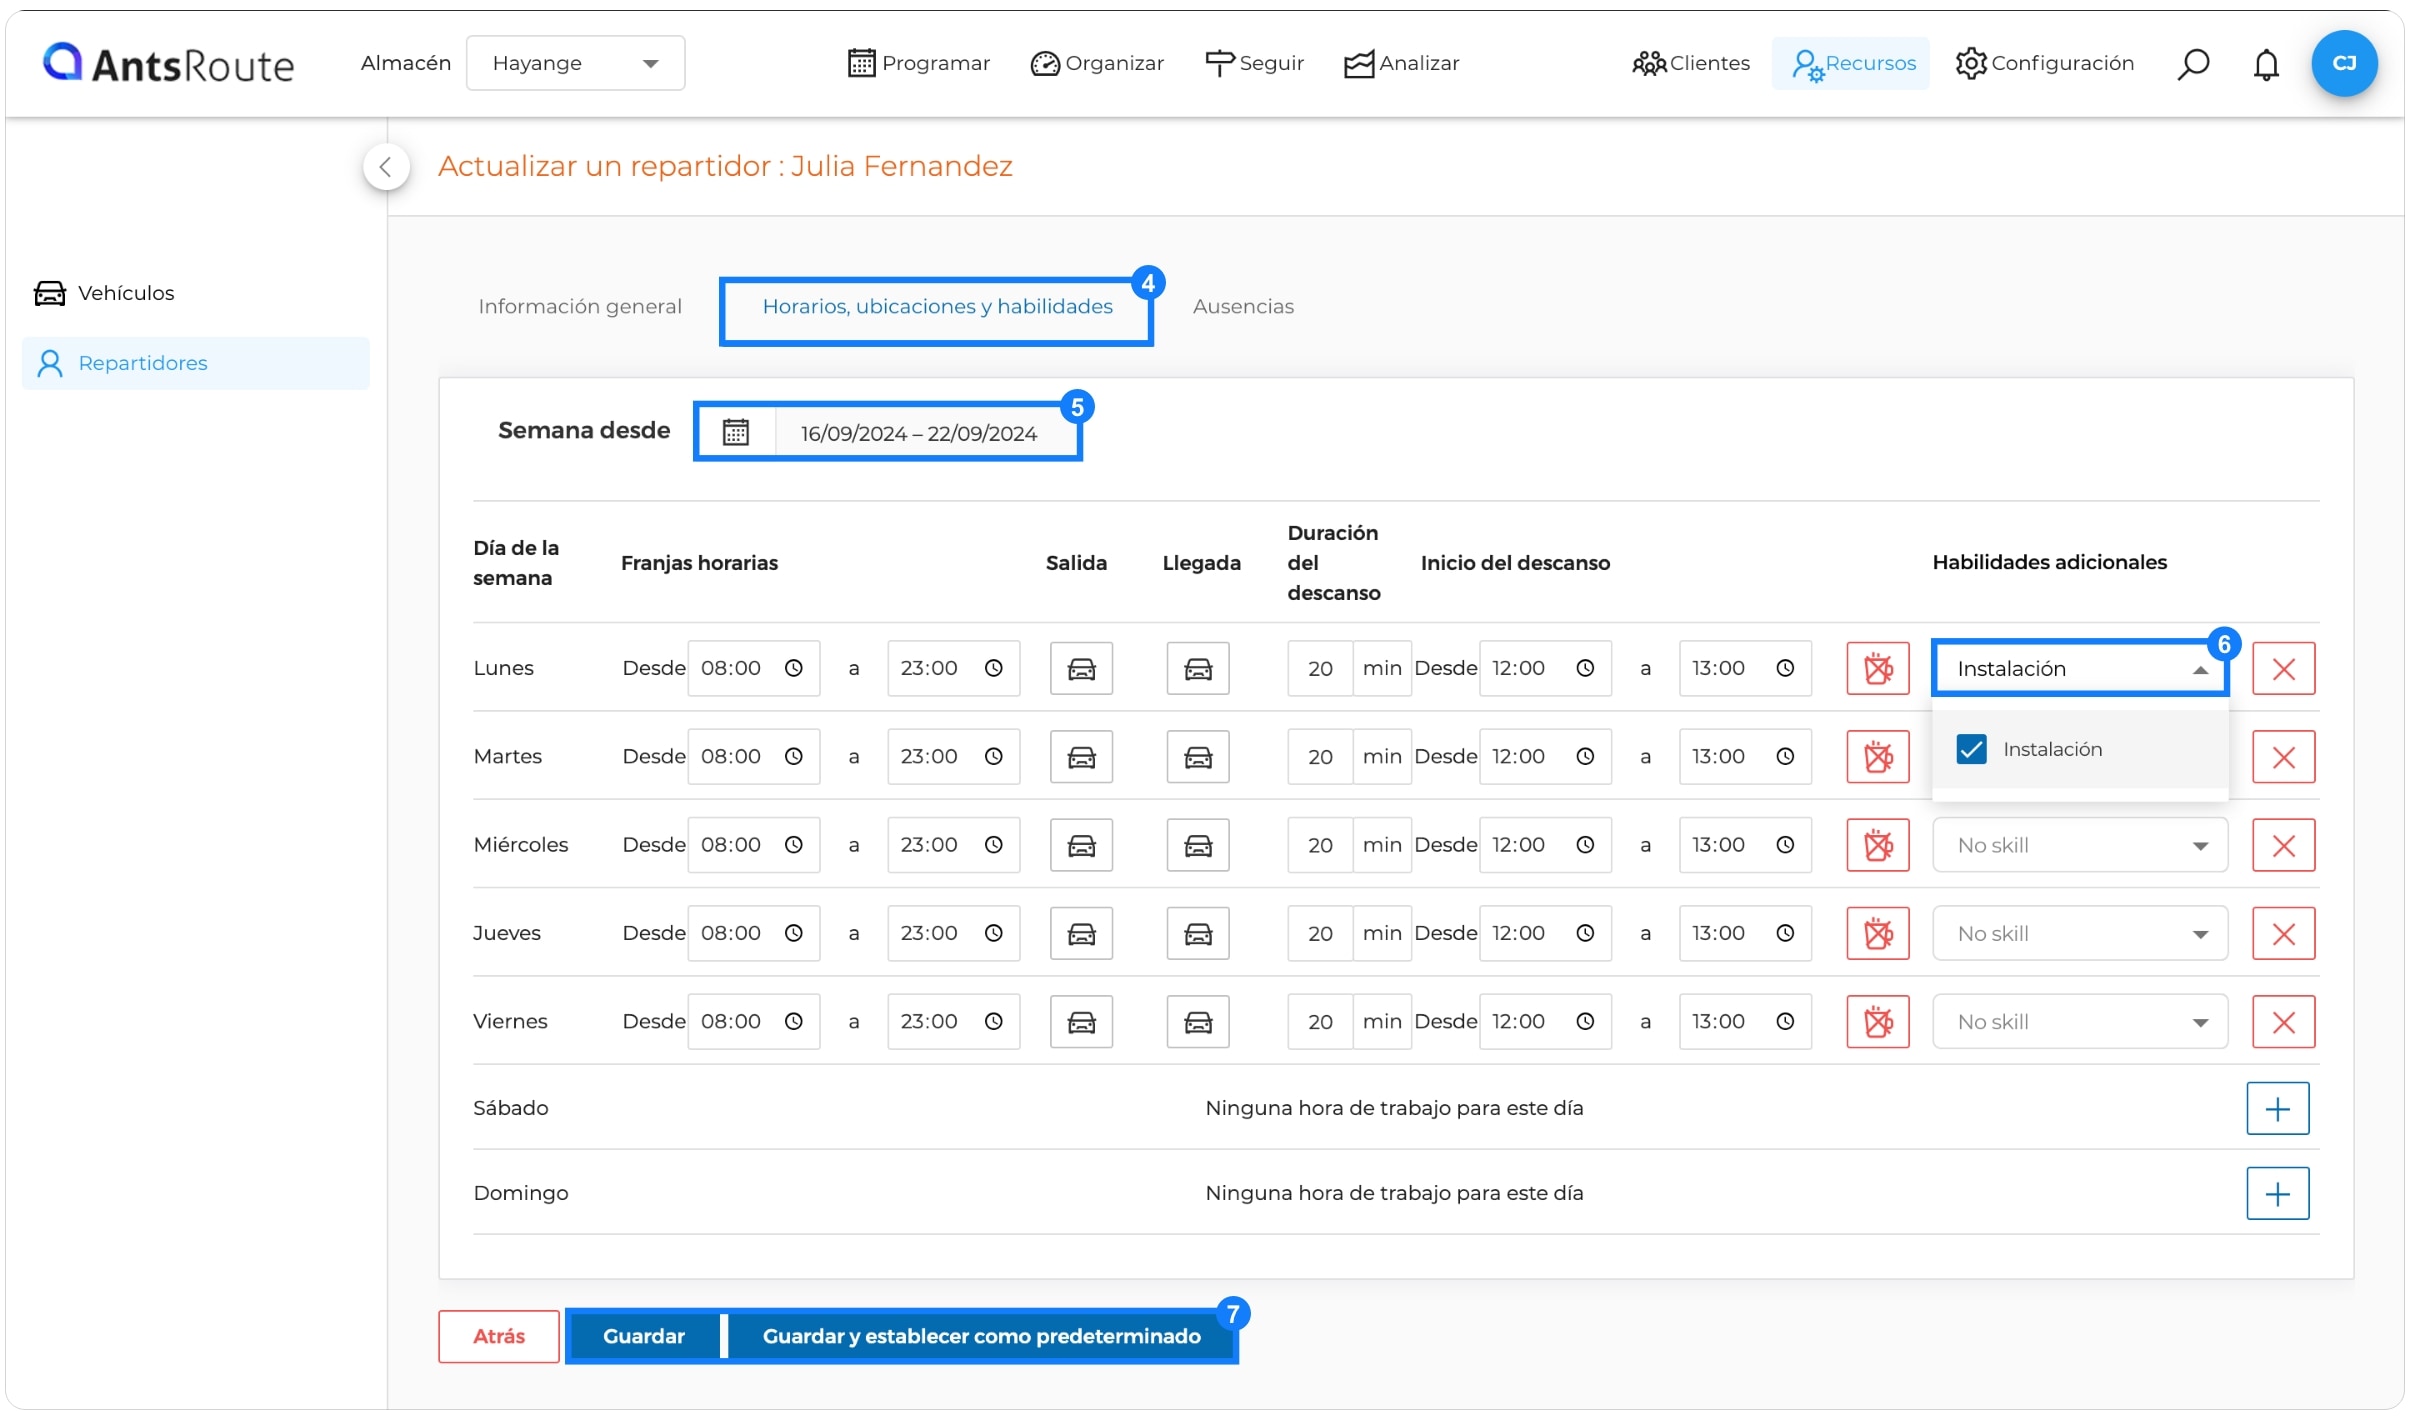Click the Atrás button
The height and width of the screenshot is (1419, 2410).
498,1336
